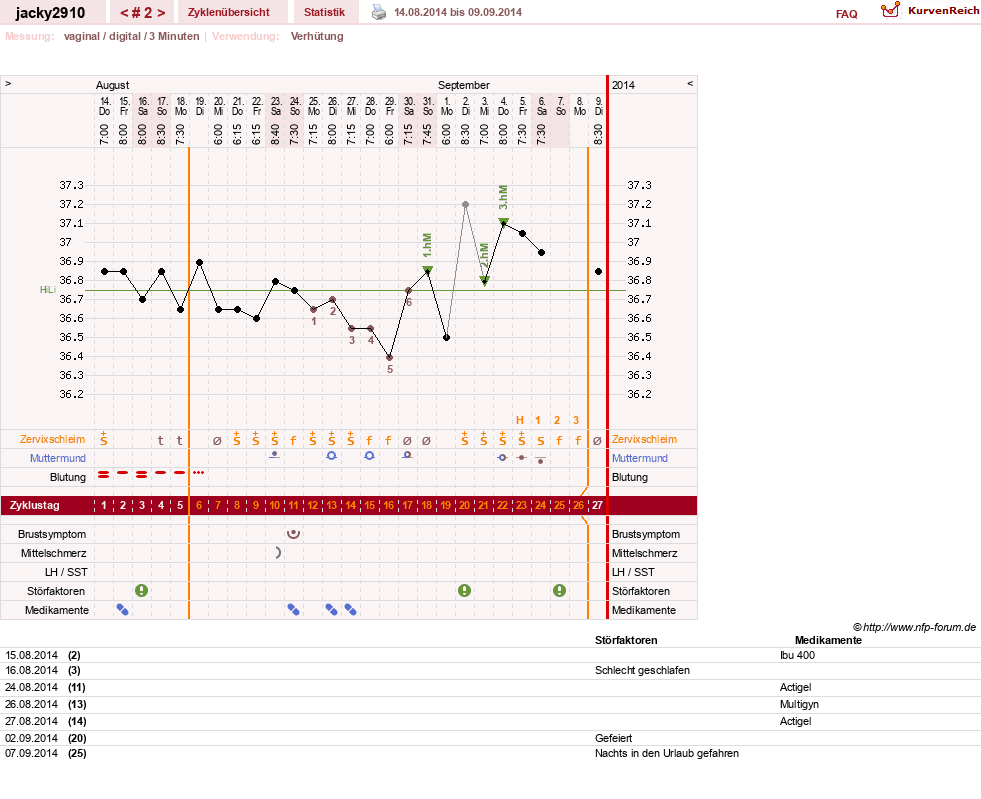Viewport: 981px width, 799px height.
Task: Click the Muttermund symbol on cycle day 24
Action: 541,460
